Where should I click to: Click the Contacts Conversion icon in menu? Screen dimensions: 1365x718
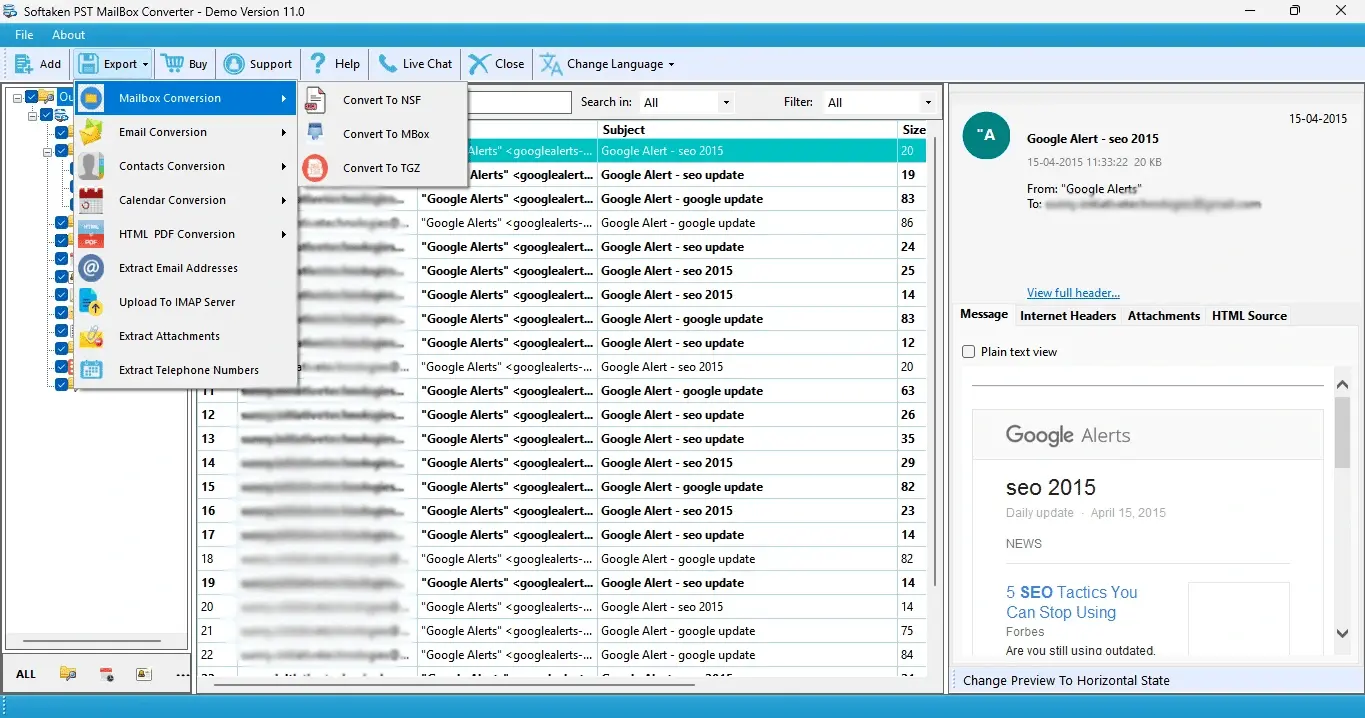92,166
